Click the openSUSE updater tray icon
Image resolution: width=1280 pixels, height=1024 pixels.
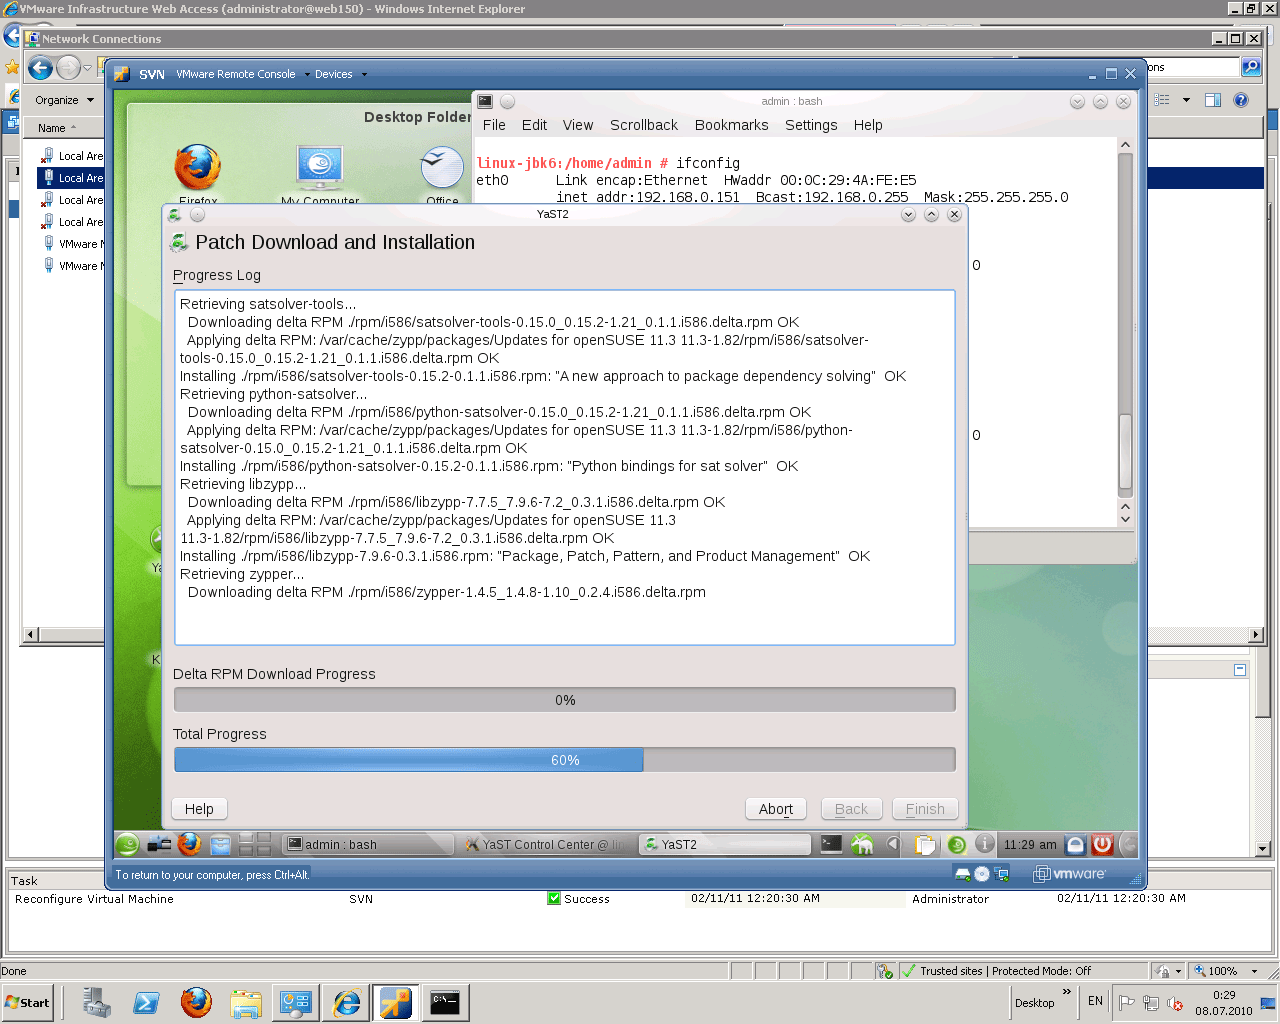click(x=956, y=844)
